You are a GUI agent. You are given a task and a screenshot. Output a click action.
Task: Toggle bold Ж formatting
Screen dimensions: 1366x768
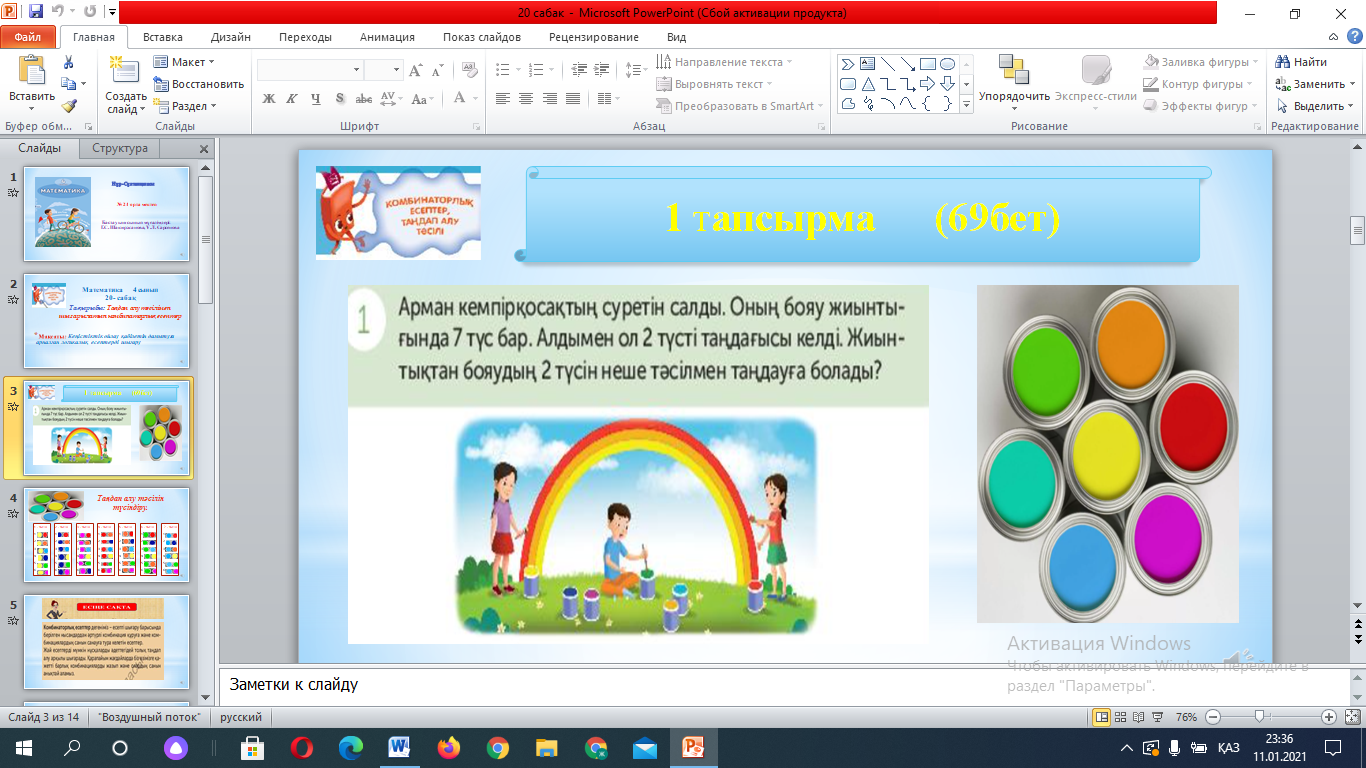(x=268, y=98)
